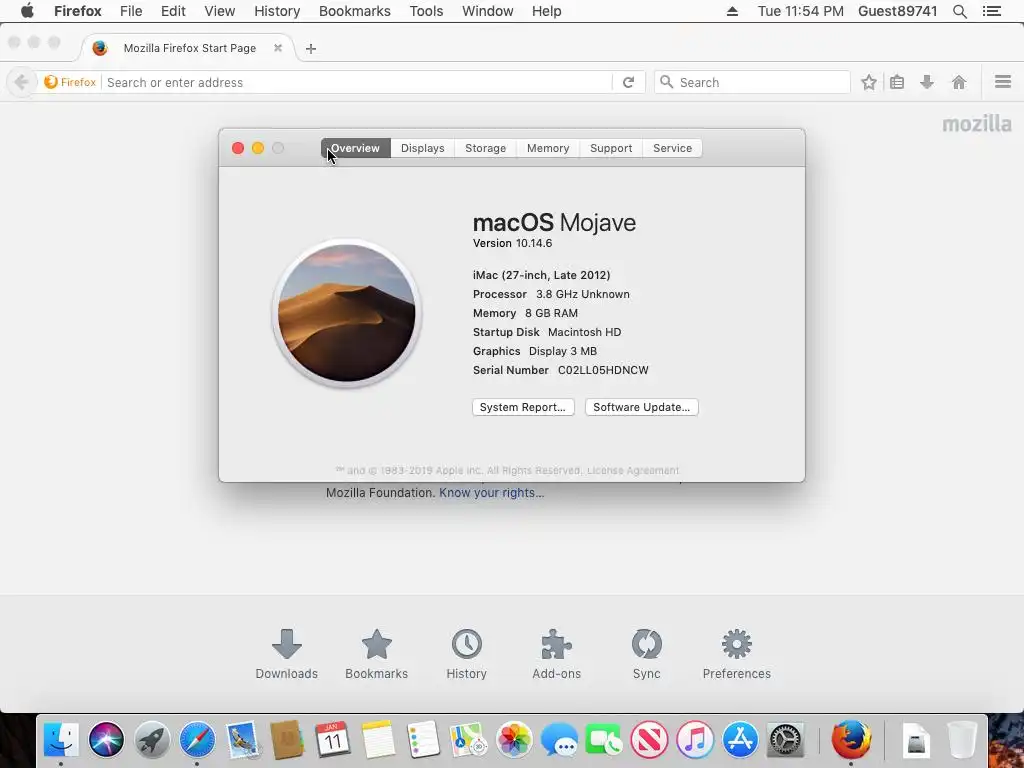Click the Version 10.14.6 text

pos(512,243)
